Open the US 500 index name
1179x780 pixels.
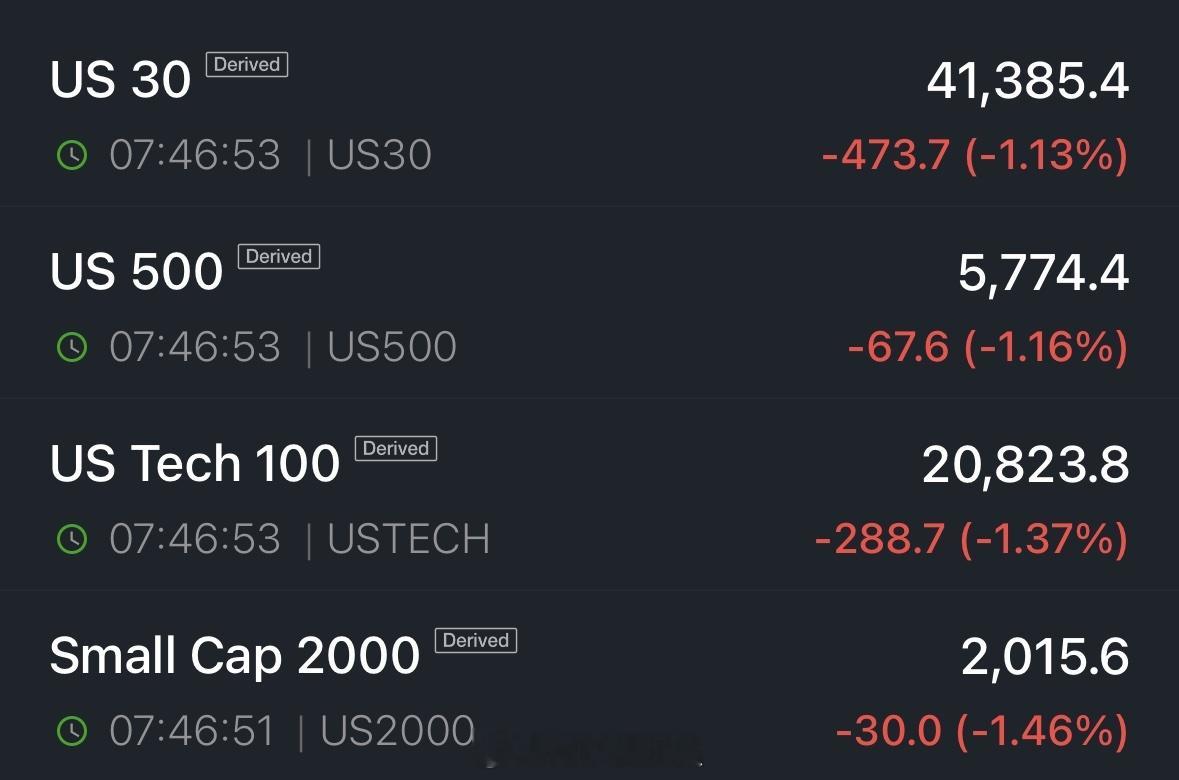136,272
